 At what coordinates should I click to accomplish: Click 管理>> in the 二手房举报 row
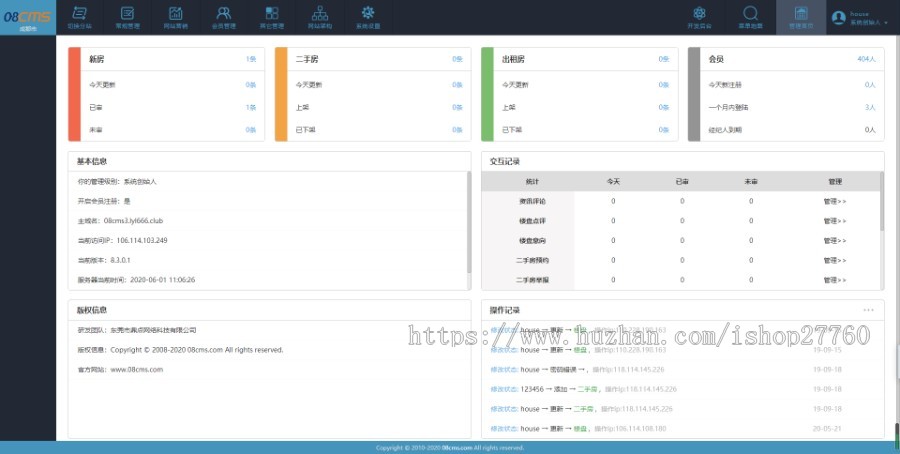(835, 280)
